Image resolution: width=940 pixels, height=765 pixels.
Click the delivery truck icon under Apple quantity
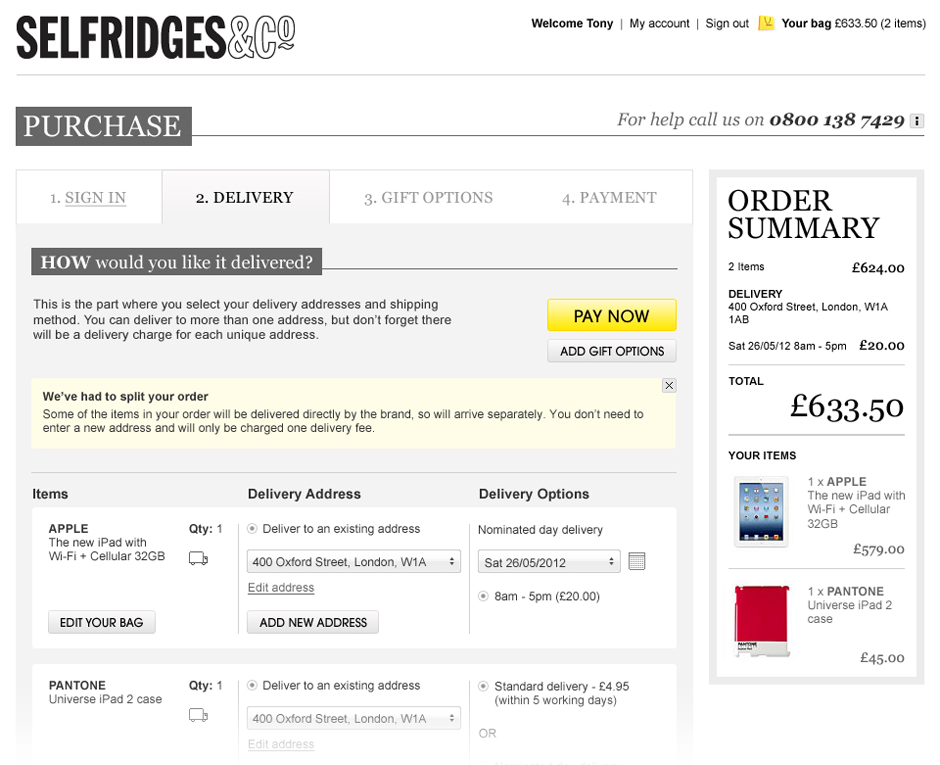[198, 558]
